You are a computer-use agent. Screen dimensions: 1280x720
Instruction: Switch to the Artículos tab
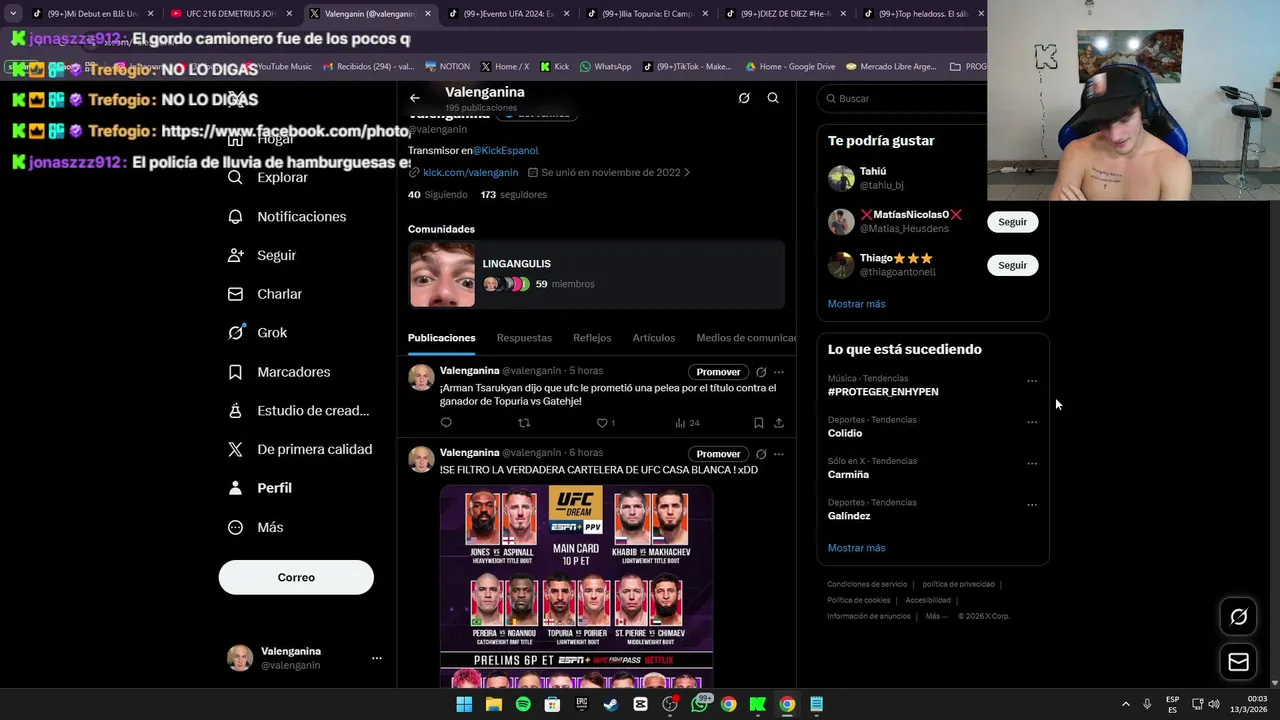pos(654,338)
